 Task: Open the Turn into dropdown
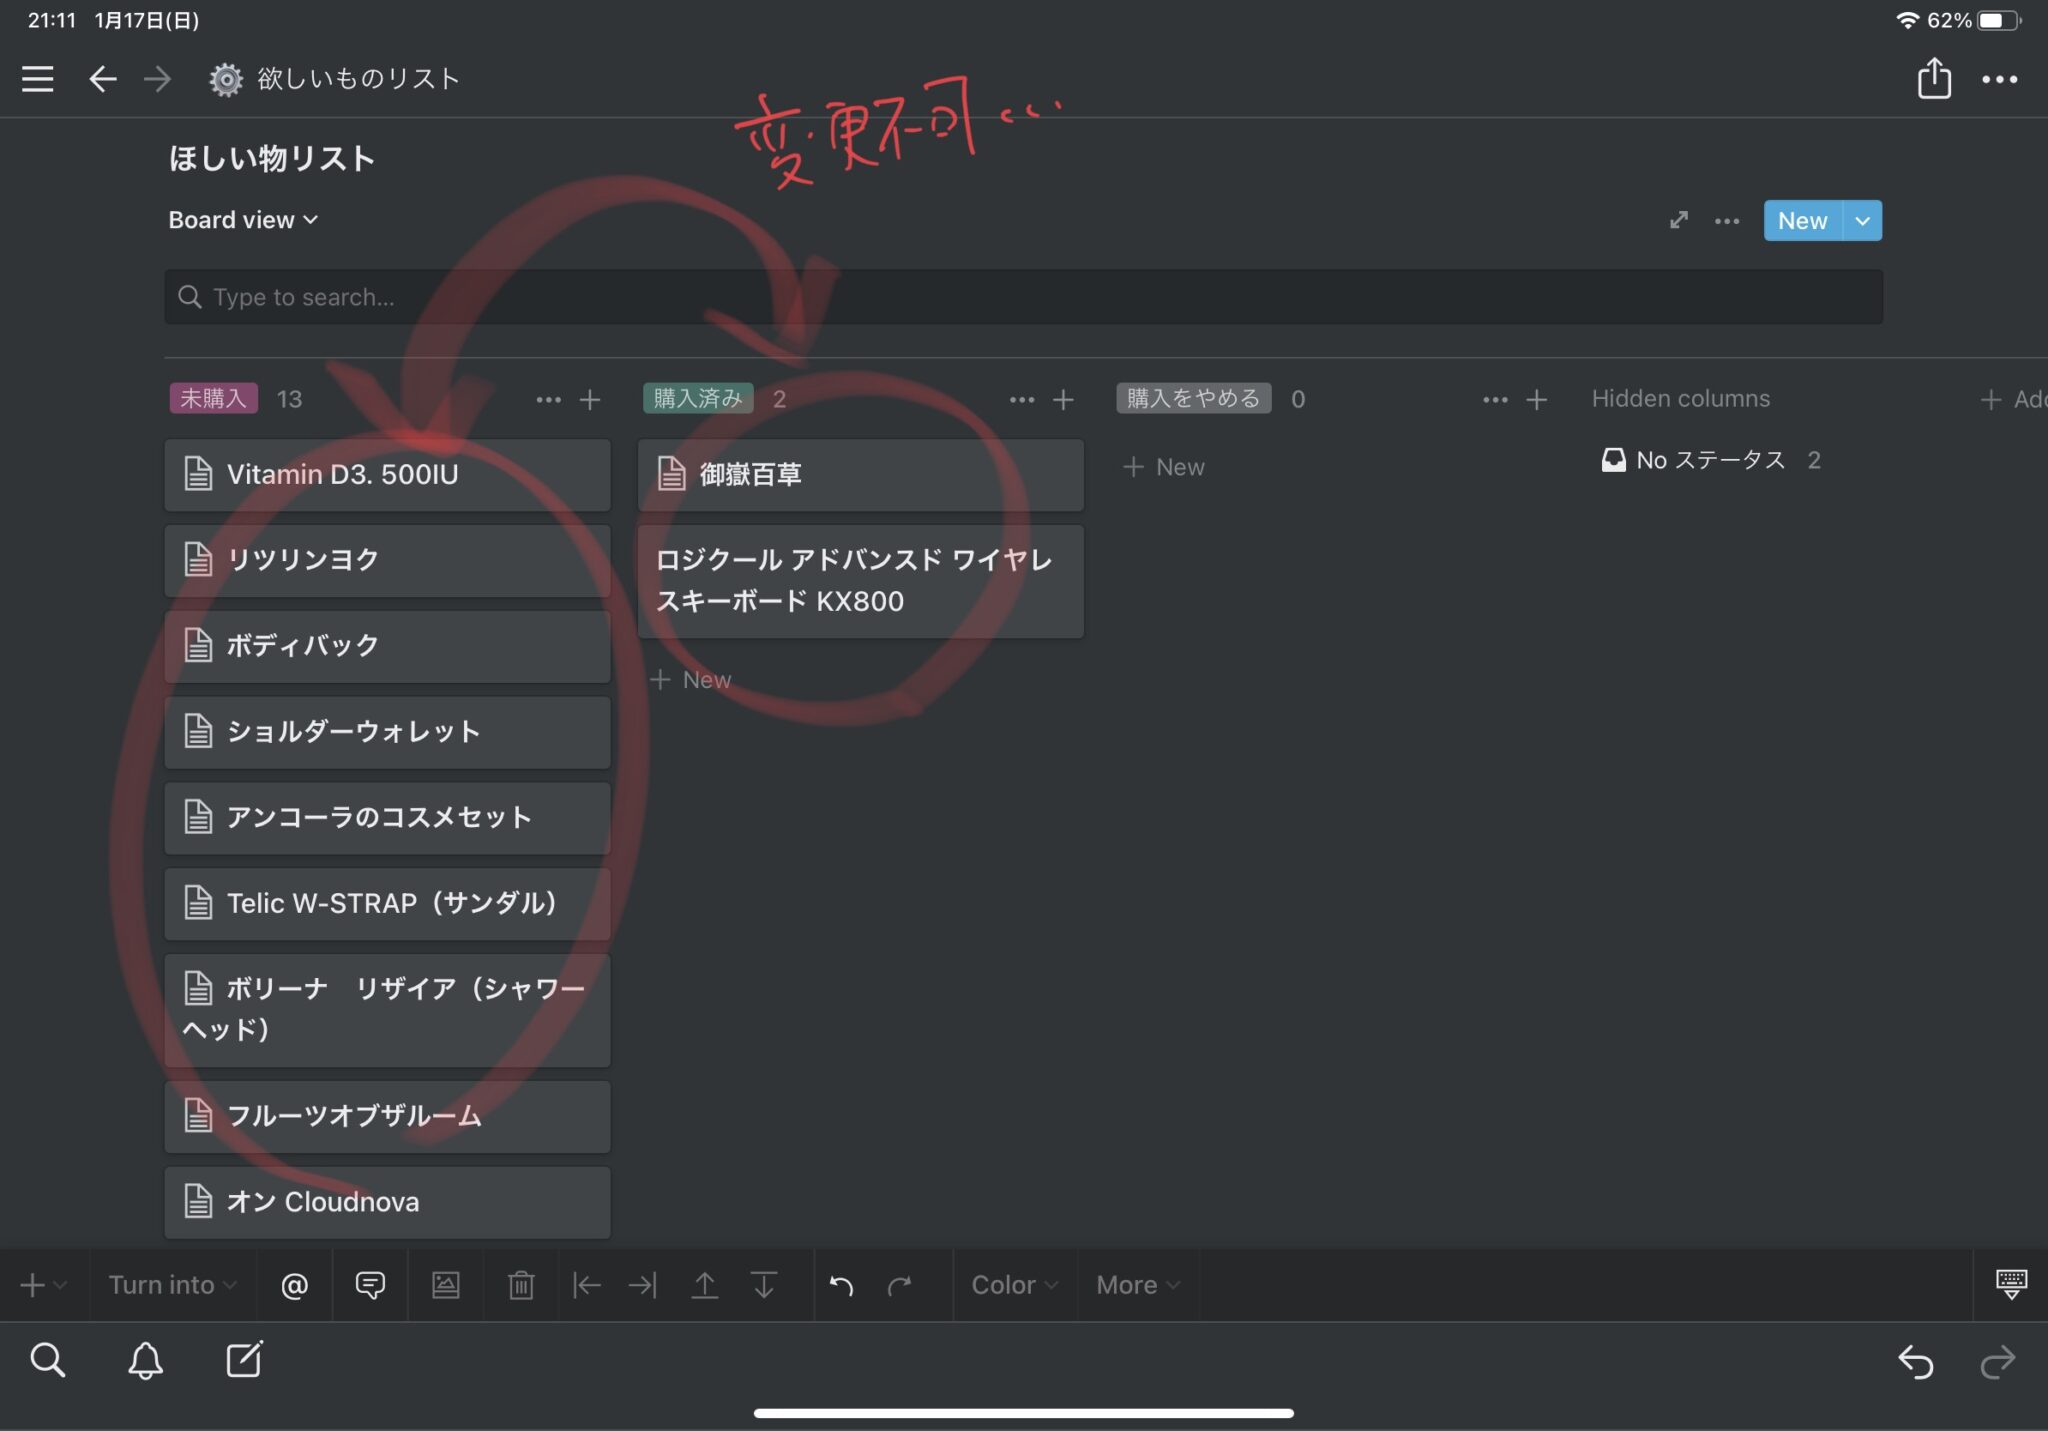170,1285
